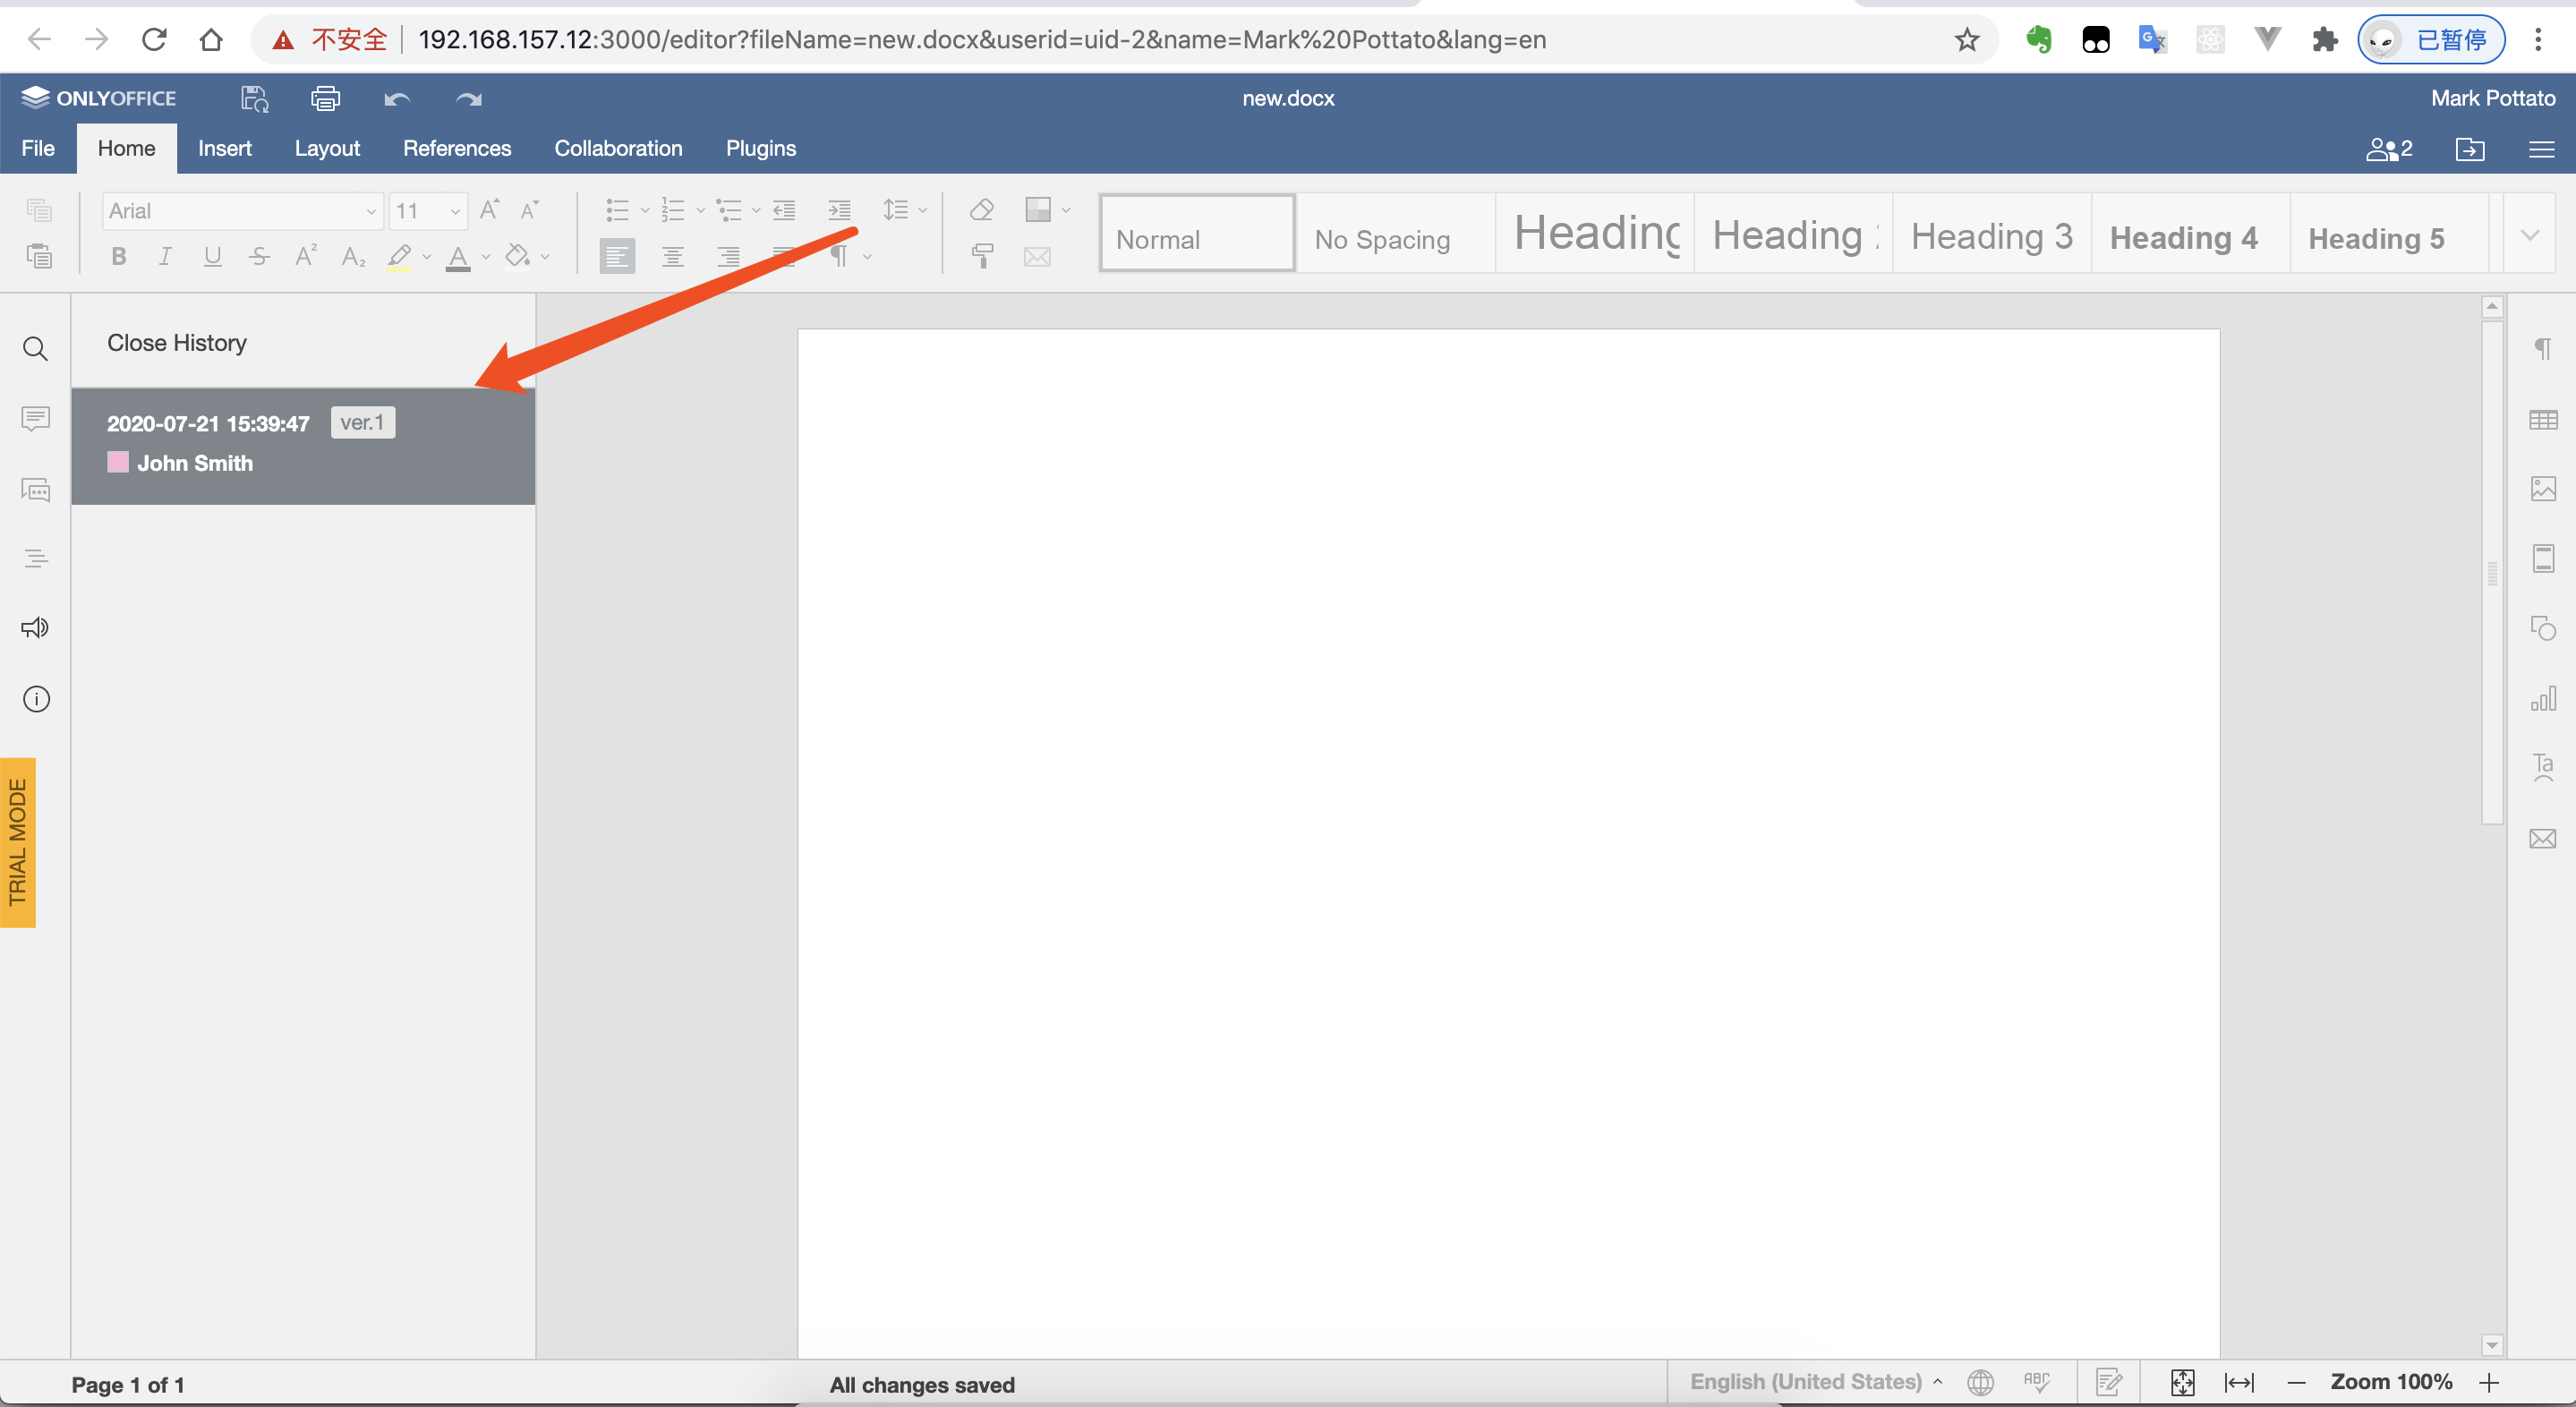This screenshot has height=1407, width=2576.
Task: Click the print icon in header
Action: pyautogui.click(x=325, y=99)
